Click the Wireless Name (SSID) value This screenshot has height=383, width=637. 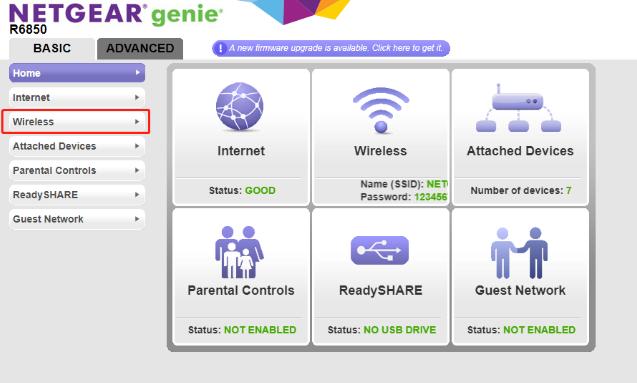pos(437,184)
